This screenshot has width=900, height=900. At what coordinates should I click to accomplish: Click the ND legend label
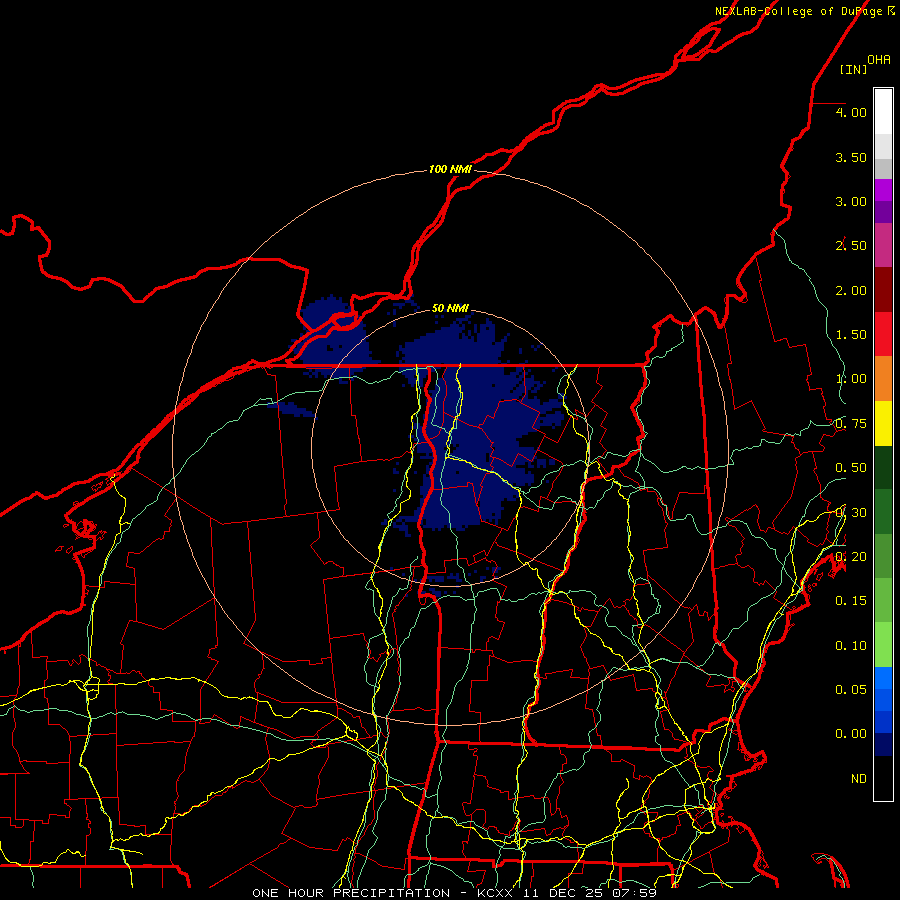pos(859,779)
